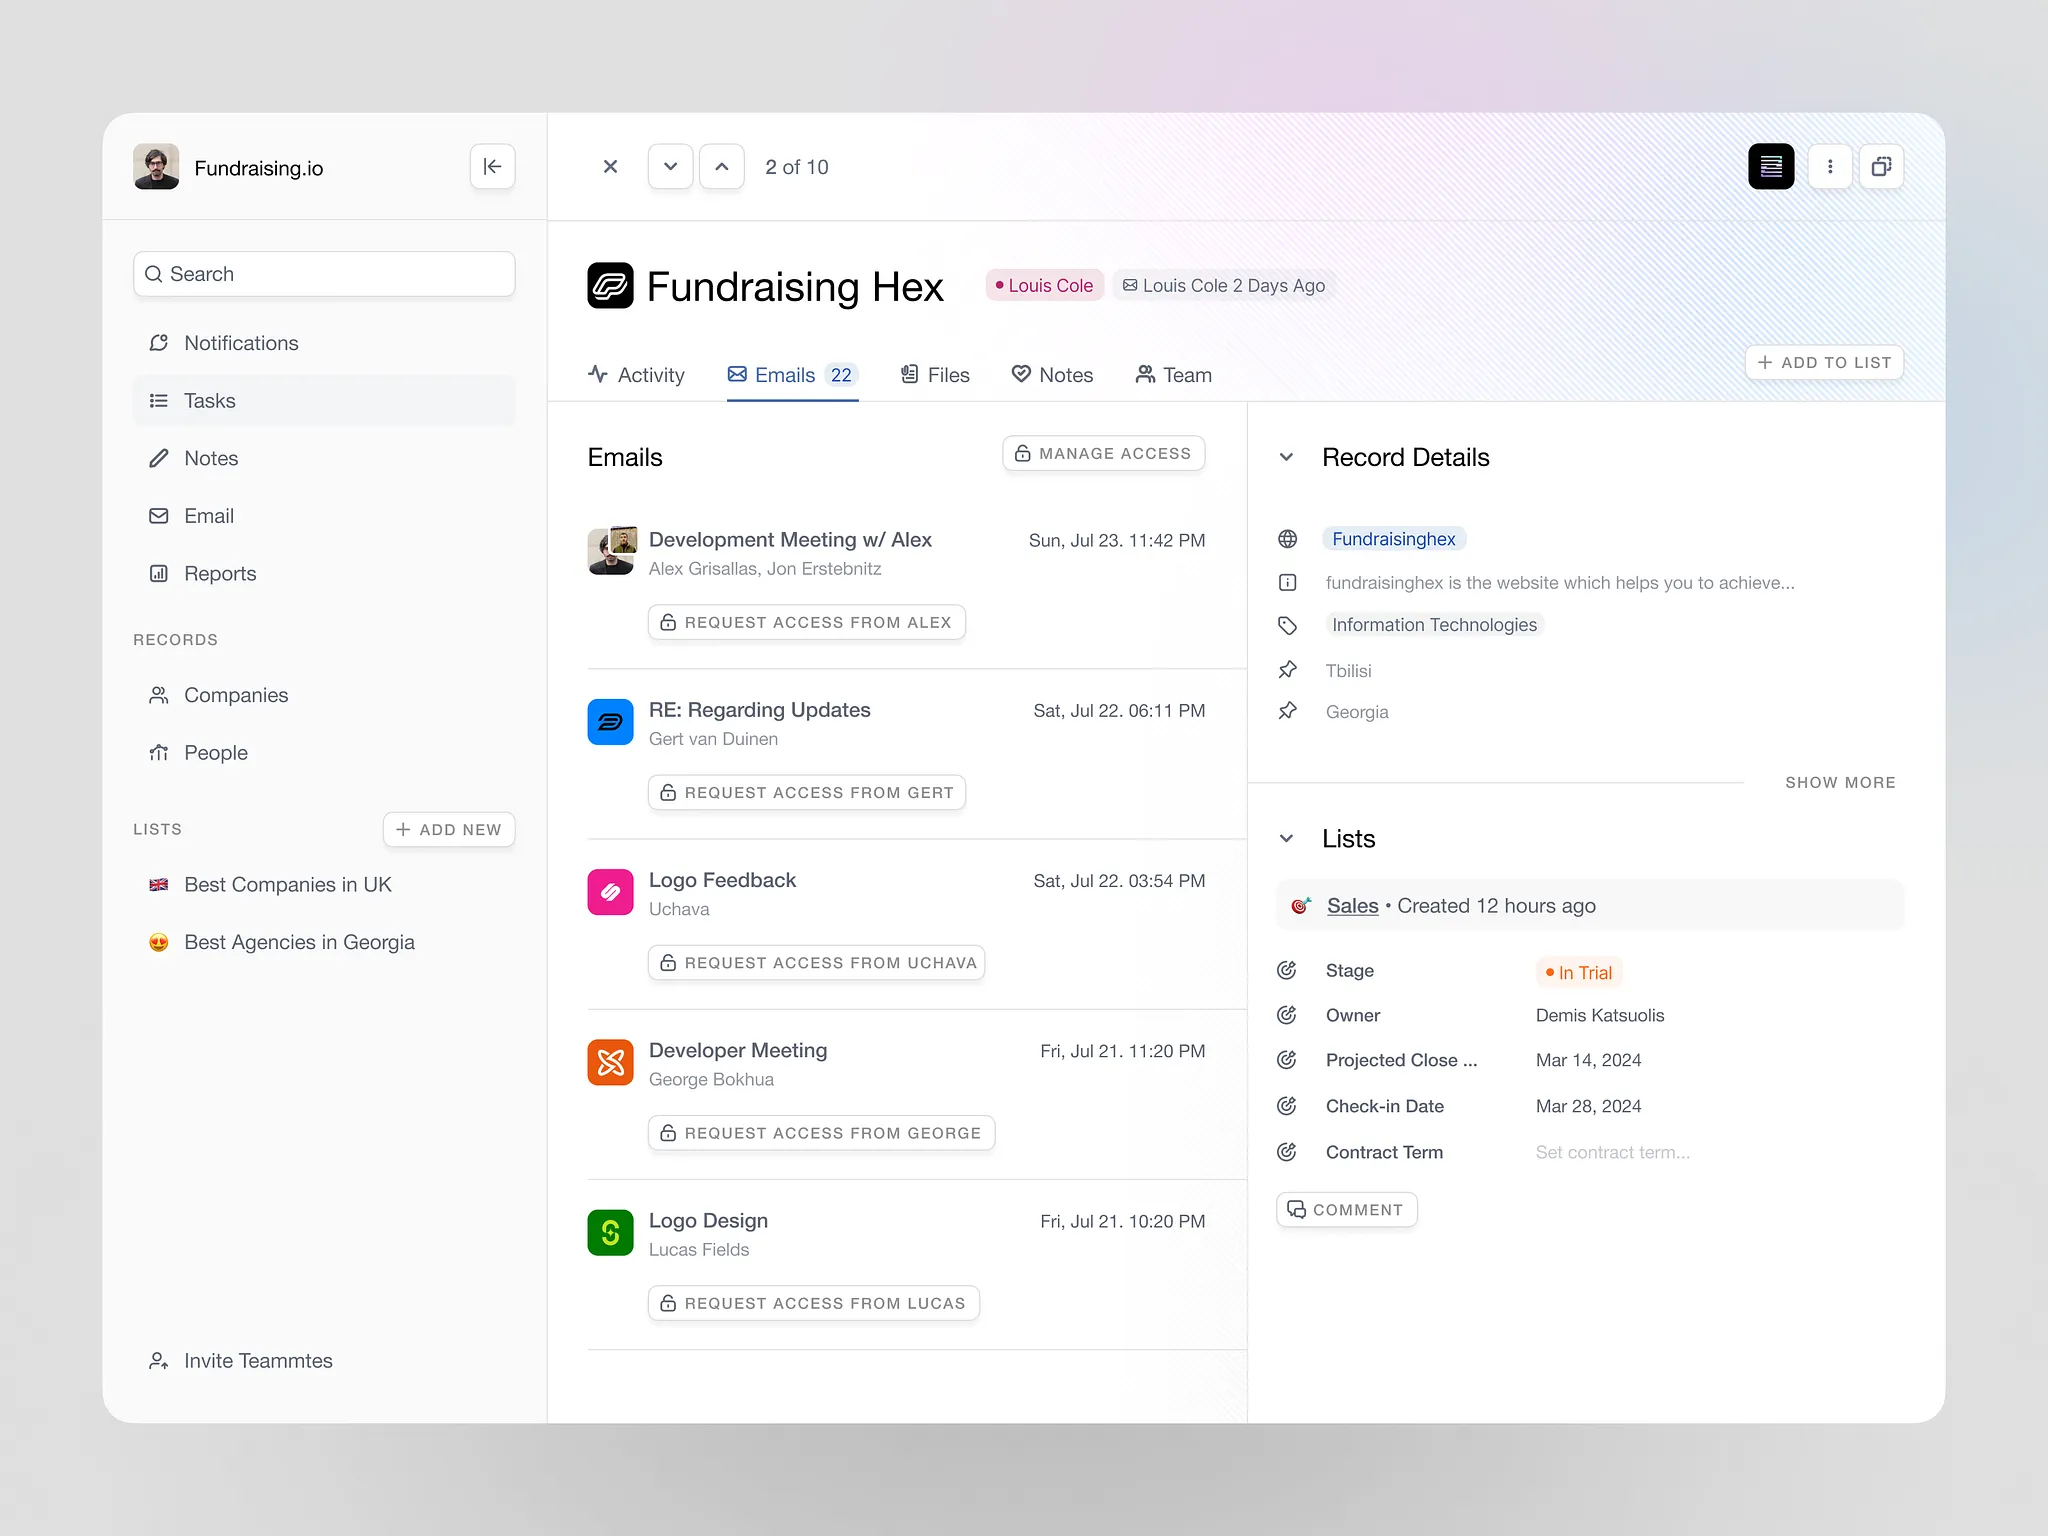Click blue icon of Regarding Updates email
This screenshot has height=1536, width=2048.
pos(610,722)
